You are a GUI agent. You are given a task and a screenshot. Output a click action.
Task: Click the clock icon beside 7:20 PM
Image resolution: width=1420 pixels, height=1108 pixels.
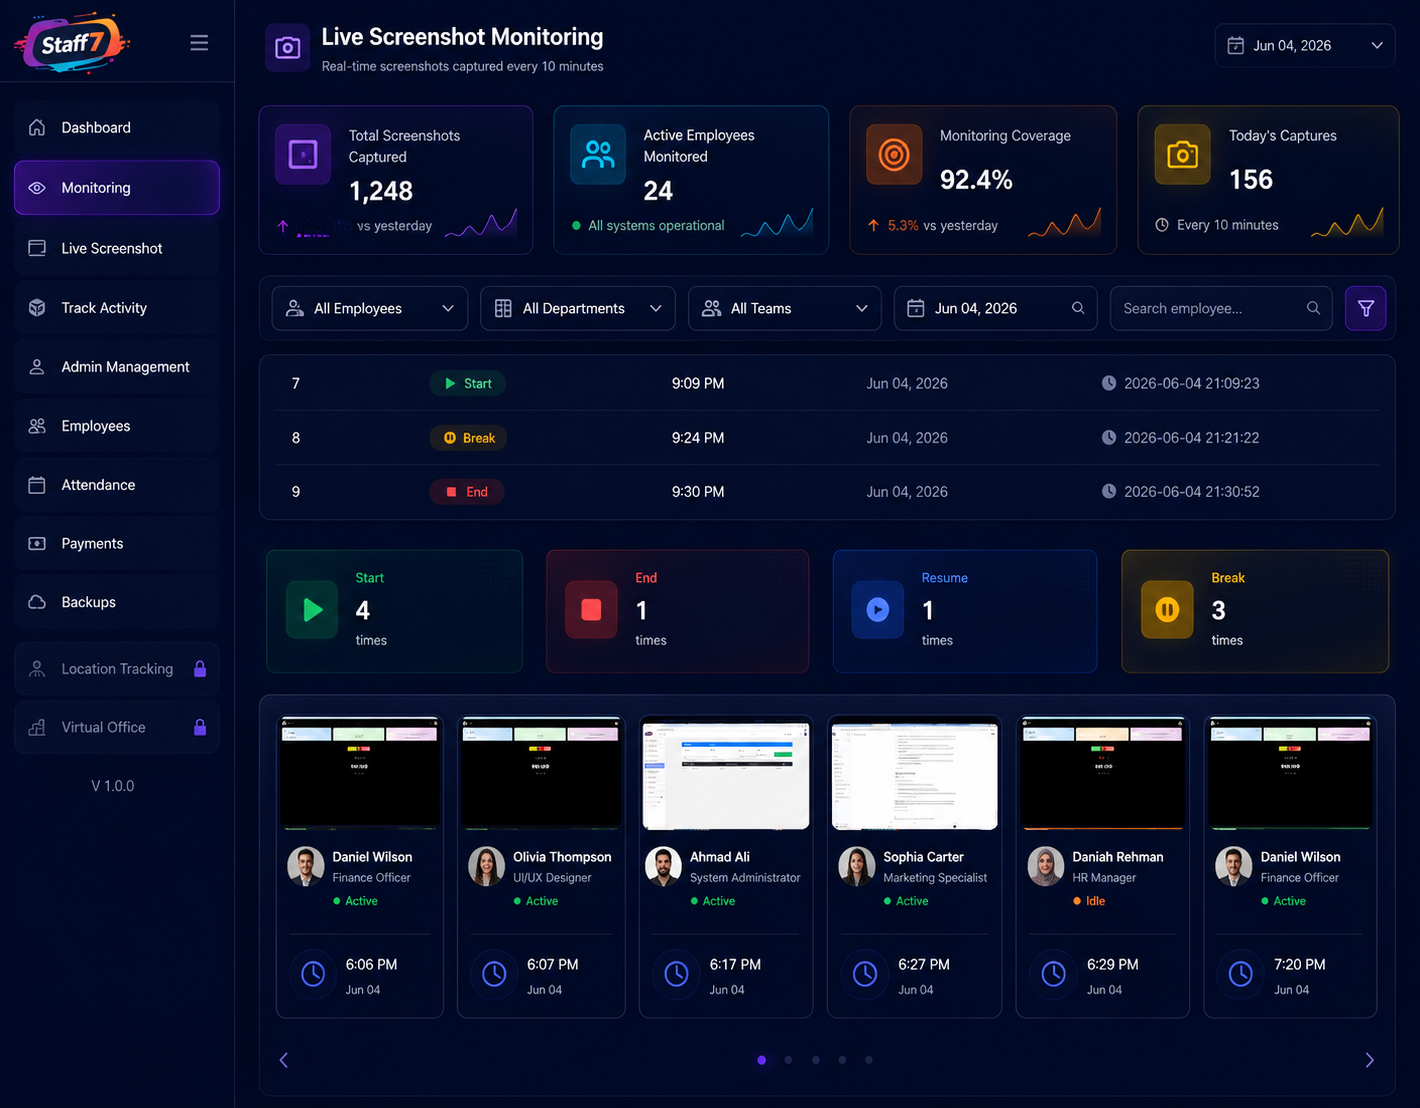1241,974
